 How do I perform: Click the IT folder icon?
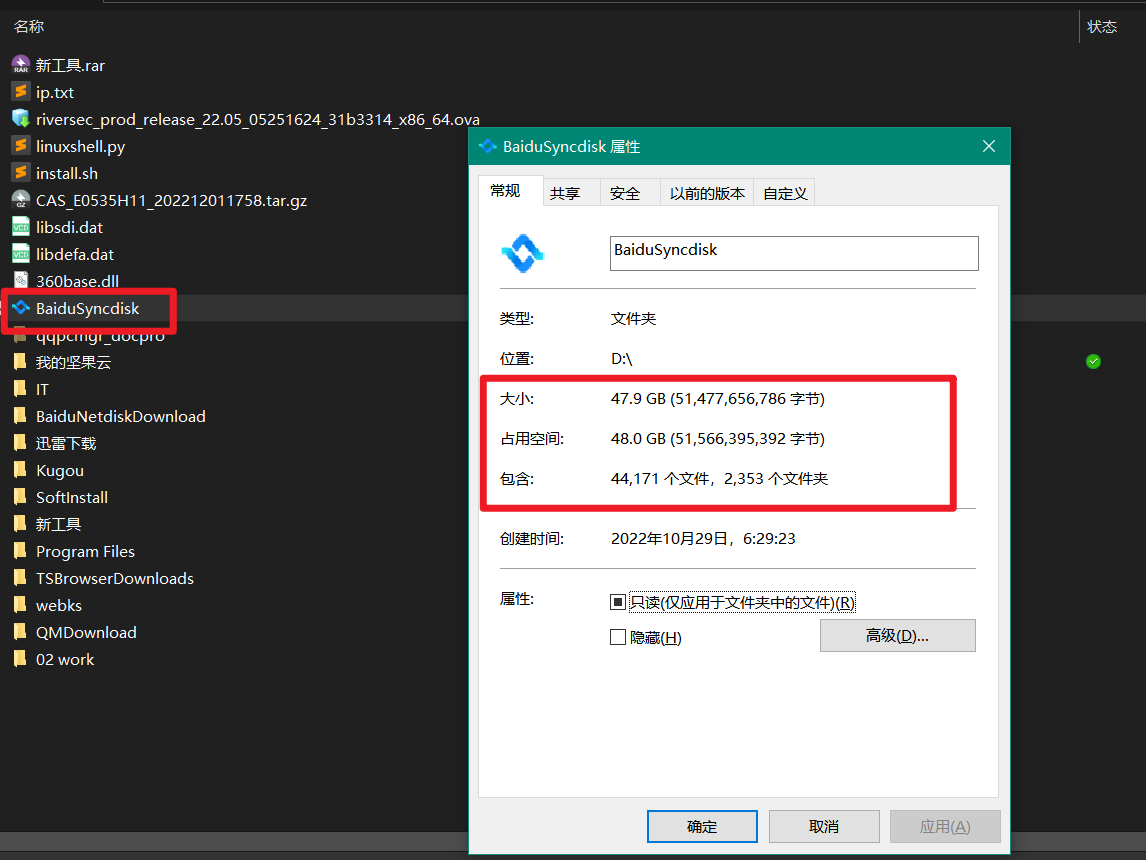20,389
